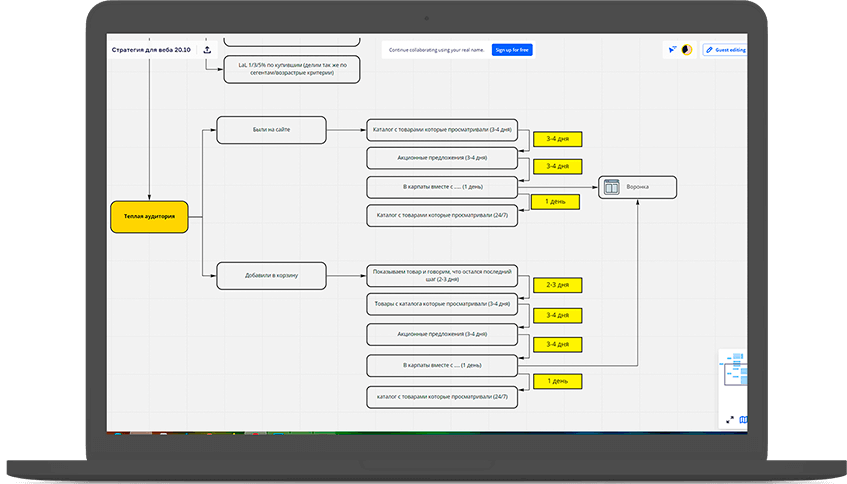This screenshot has width=847, height=484.
Task: Select the Были на сайте box
Action: pyautogui.click(x=271, y=130)
